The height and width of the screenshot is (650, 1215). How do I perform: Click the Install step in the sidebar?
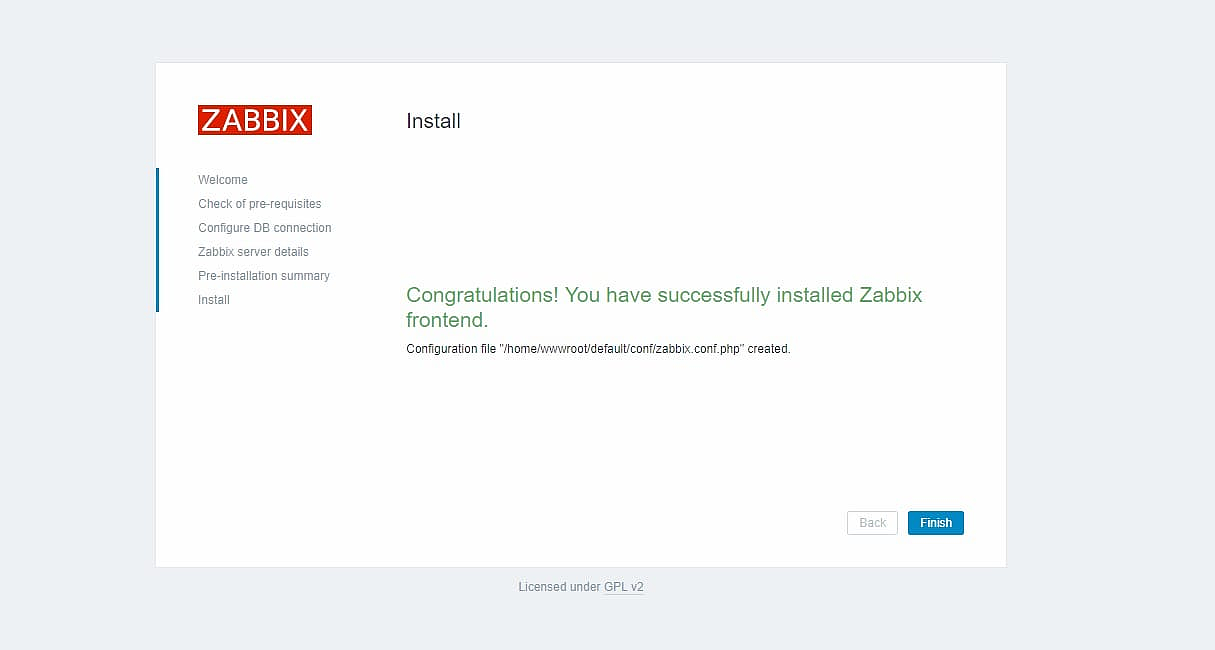pos(214,300)
